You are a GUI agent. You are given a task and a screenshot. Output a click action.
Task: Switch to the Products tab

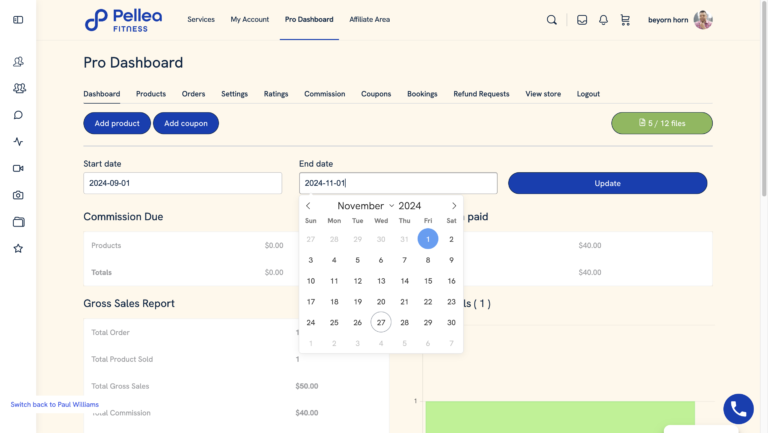pyautogui.click(x=151, y=94)
